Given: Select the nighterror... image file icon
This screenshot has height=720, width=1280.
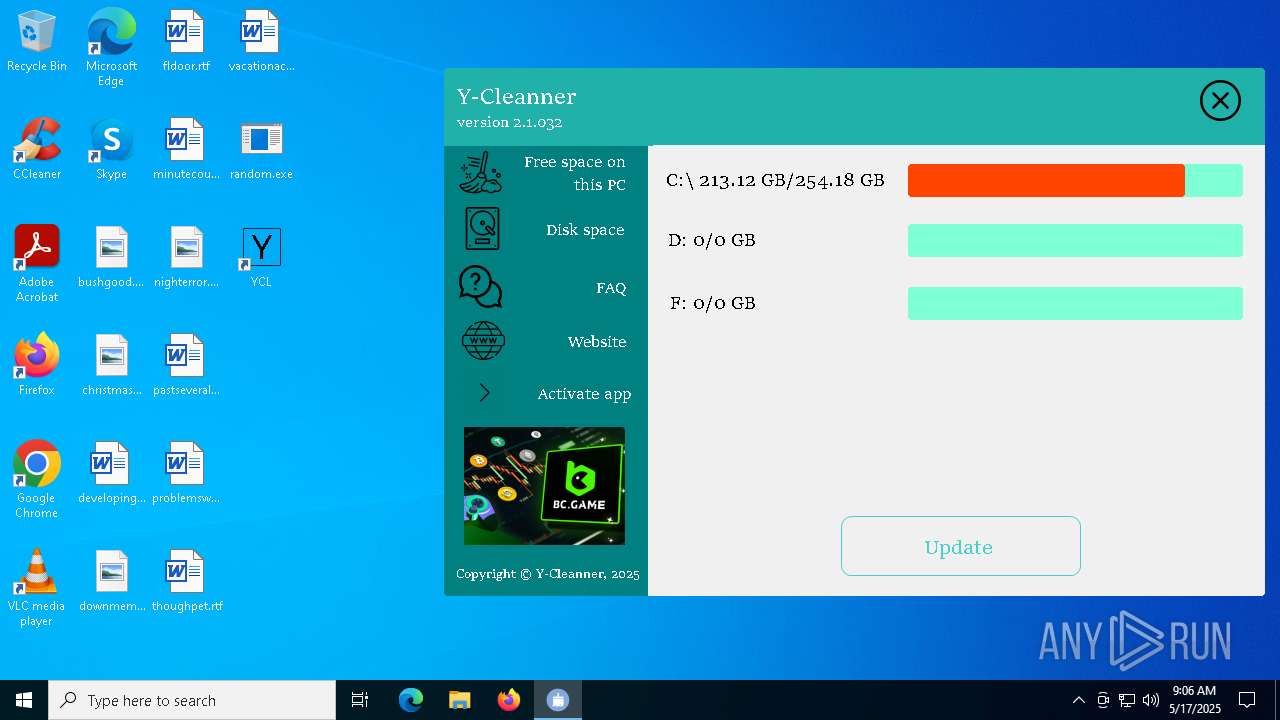Looking at the screenshot, I should pos(186,257).
